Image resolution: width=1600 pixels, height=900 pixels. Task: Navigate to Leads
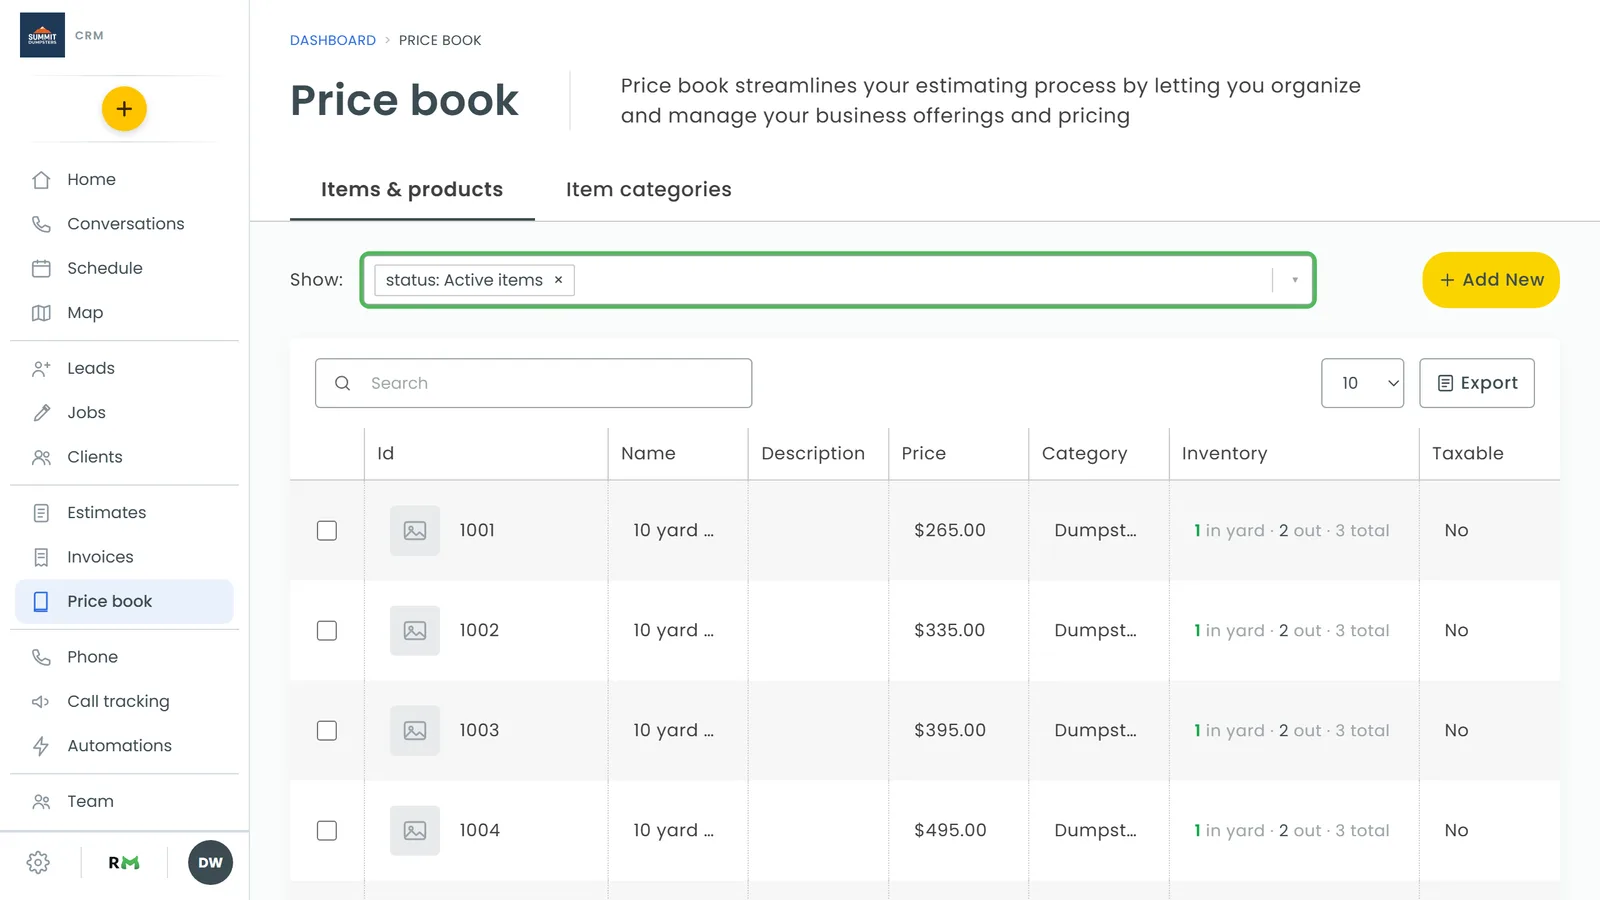pos(124,368)
